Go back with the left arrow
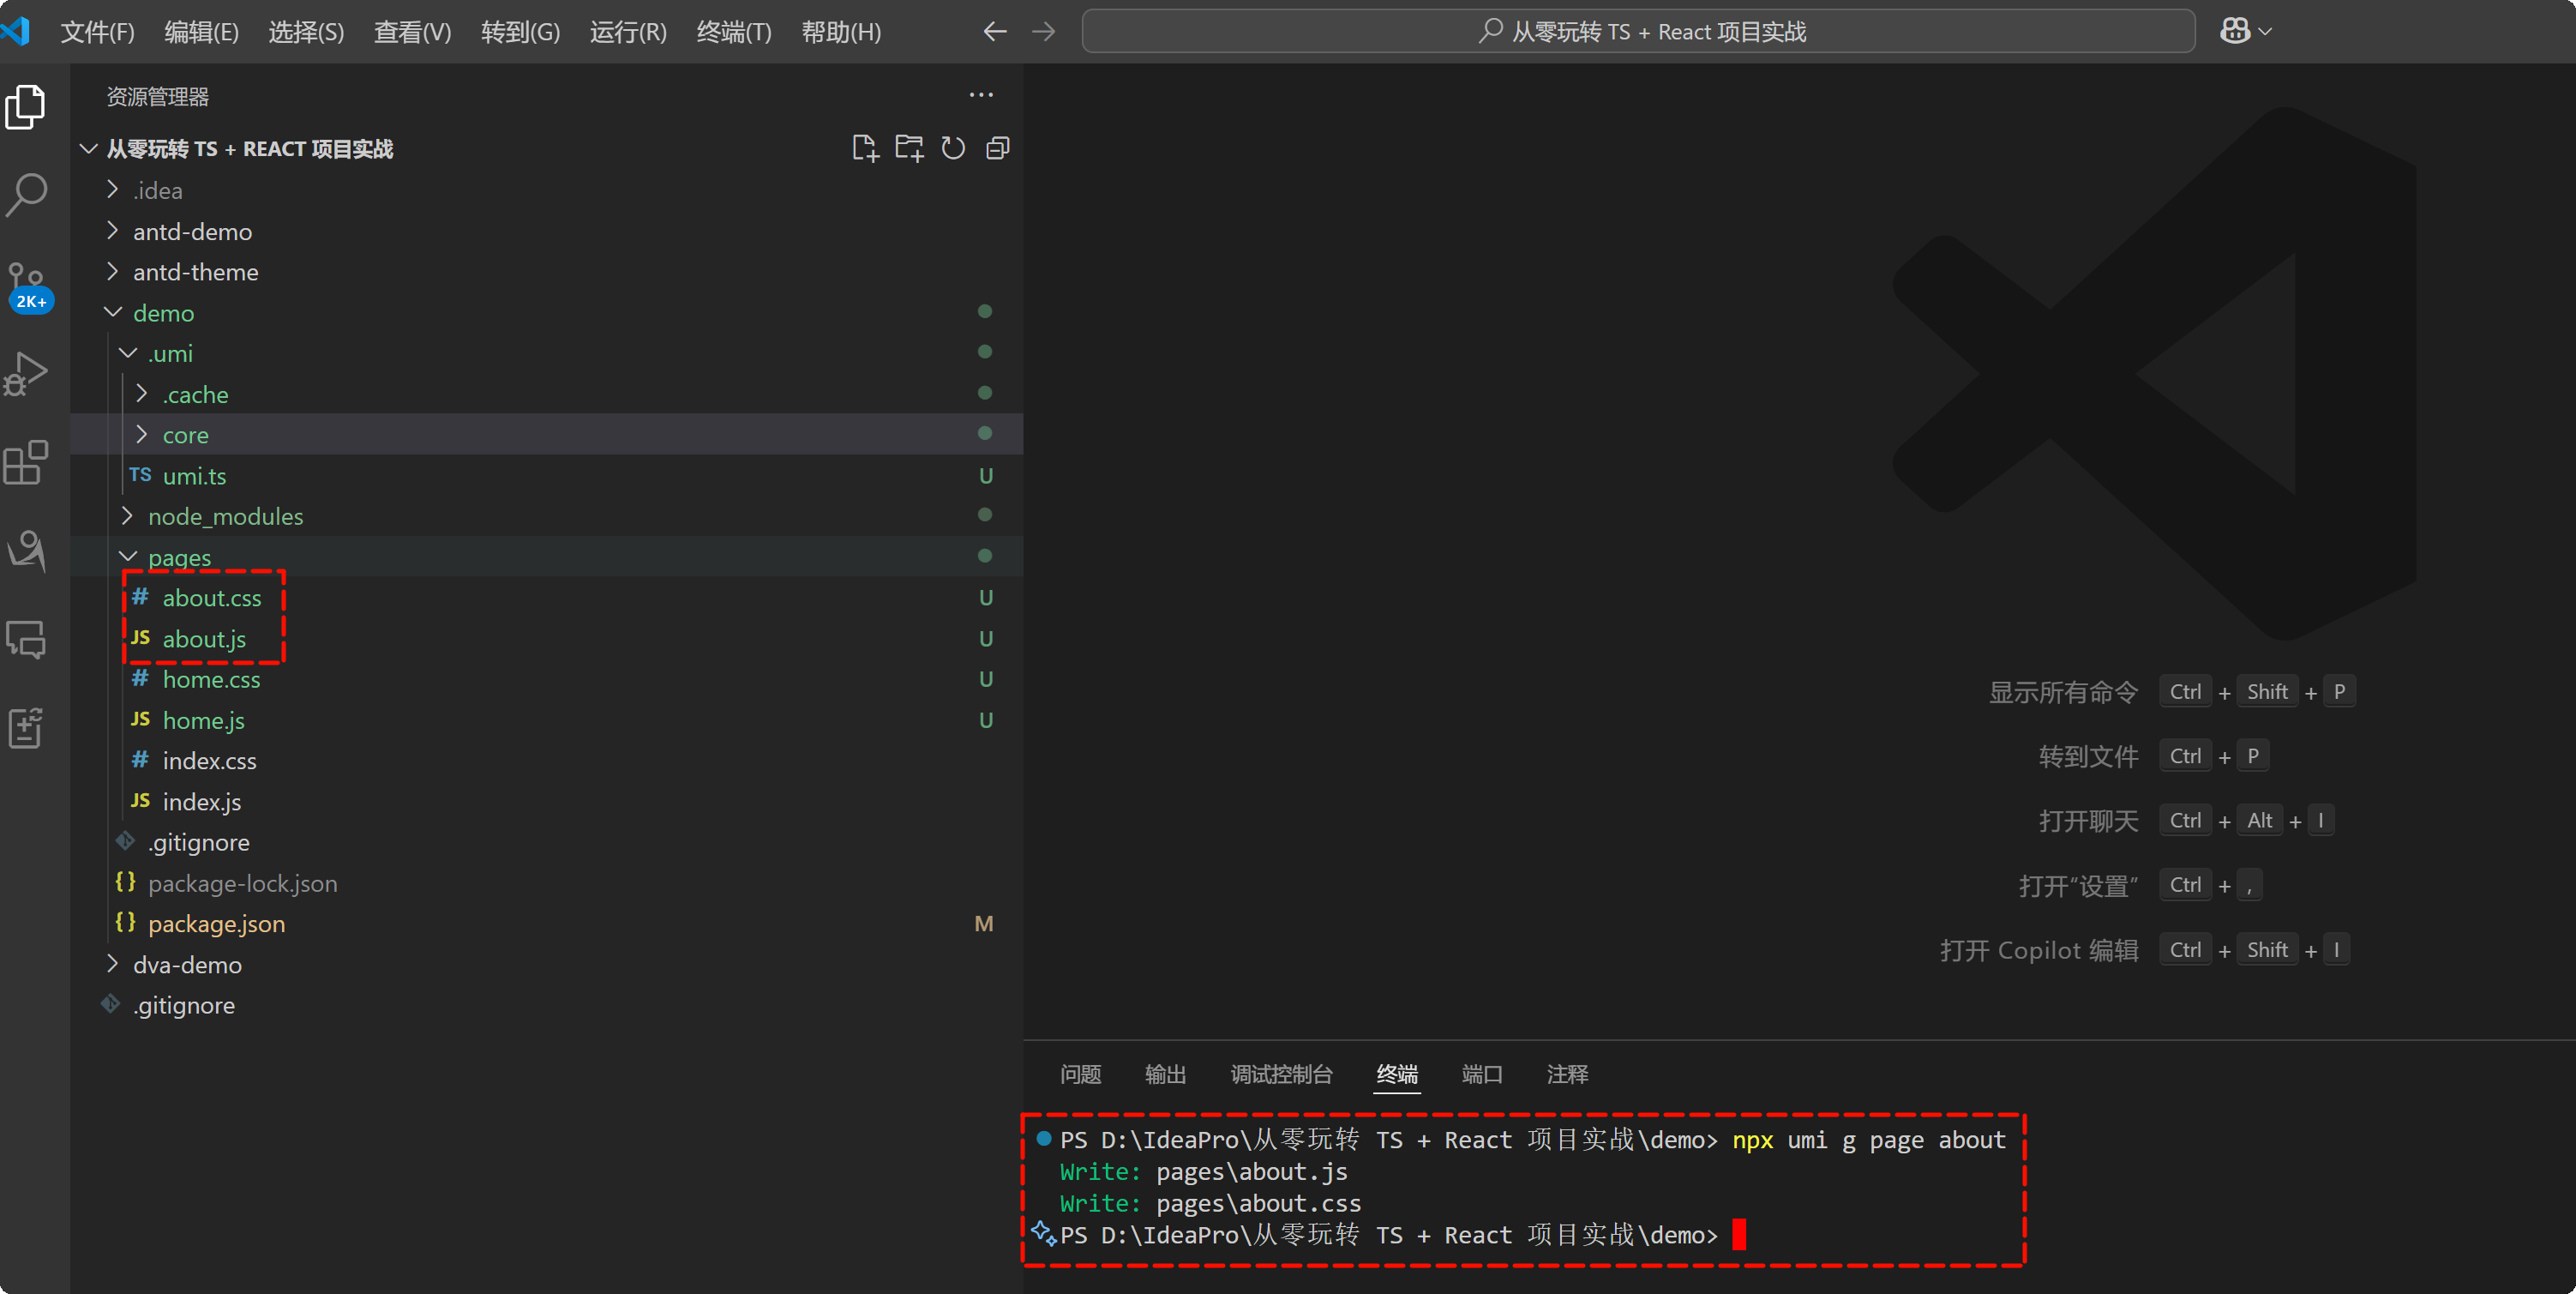The height and width of the screenshot is (1294, 2576). coord(995,32)
